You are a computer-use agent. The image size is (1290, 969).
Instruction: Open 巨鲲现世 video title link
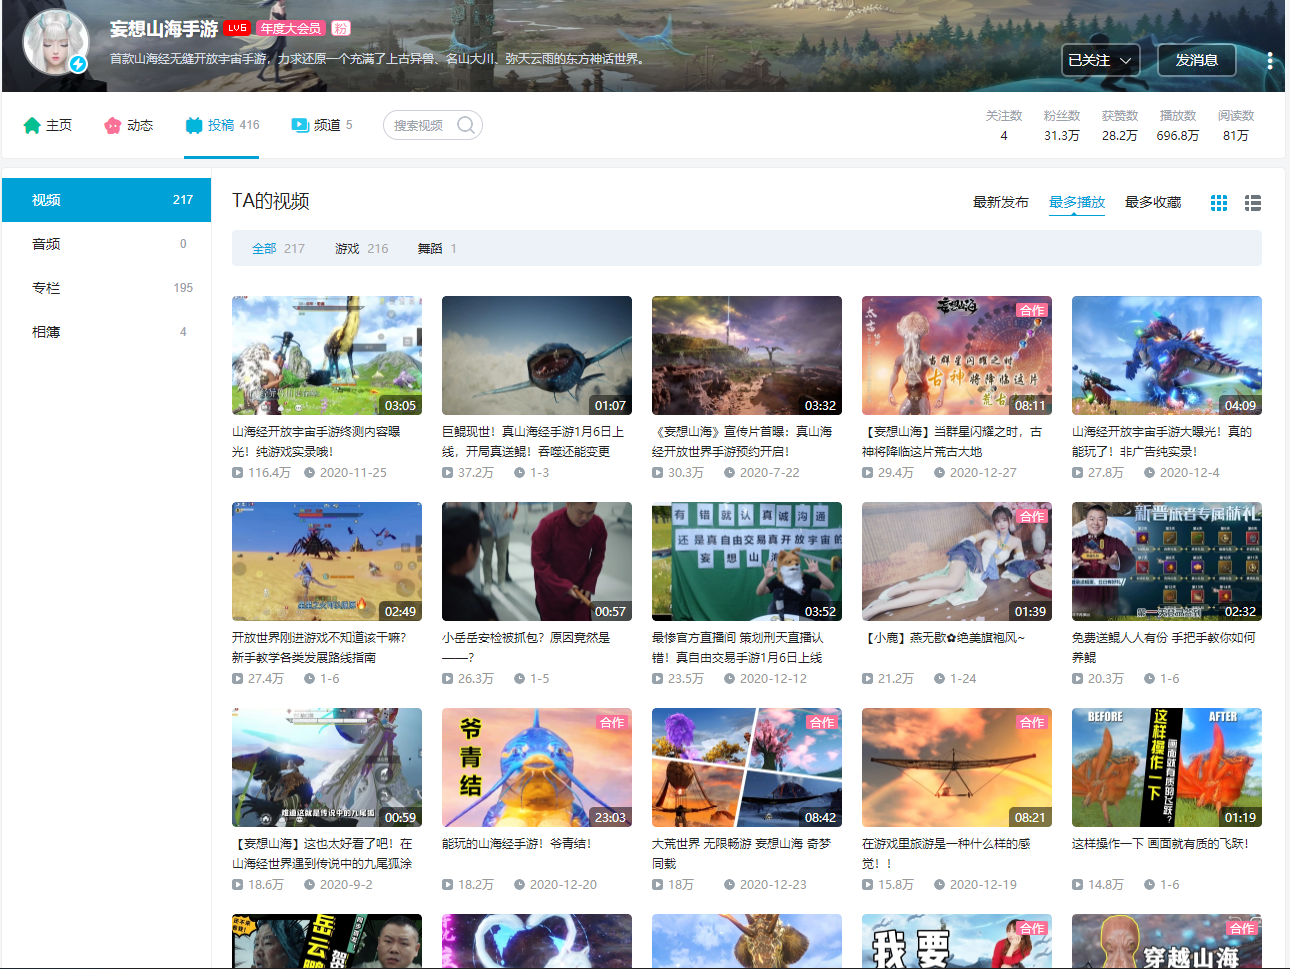533,442
